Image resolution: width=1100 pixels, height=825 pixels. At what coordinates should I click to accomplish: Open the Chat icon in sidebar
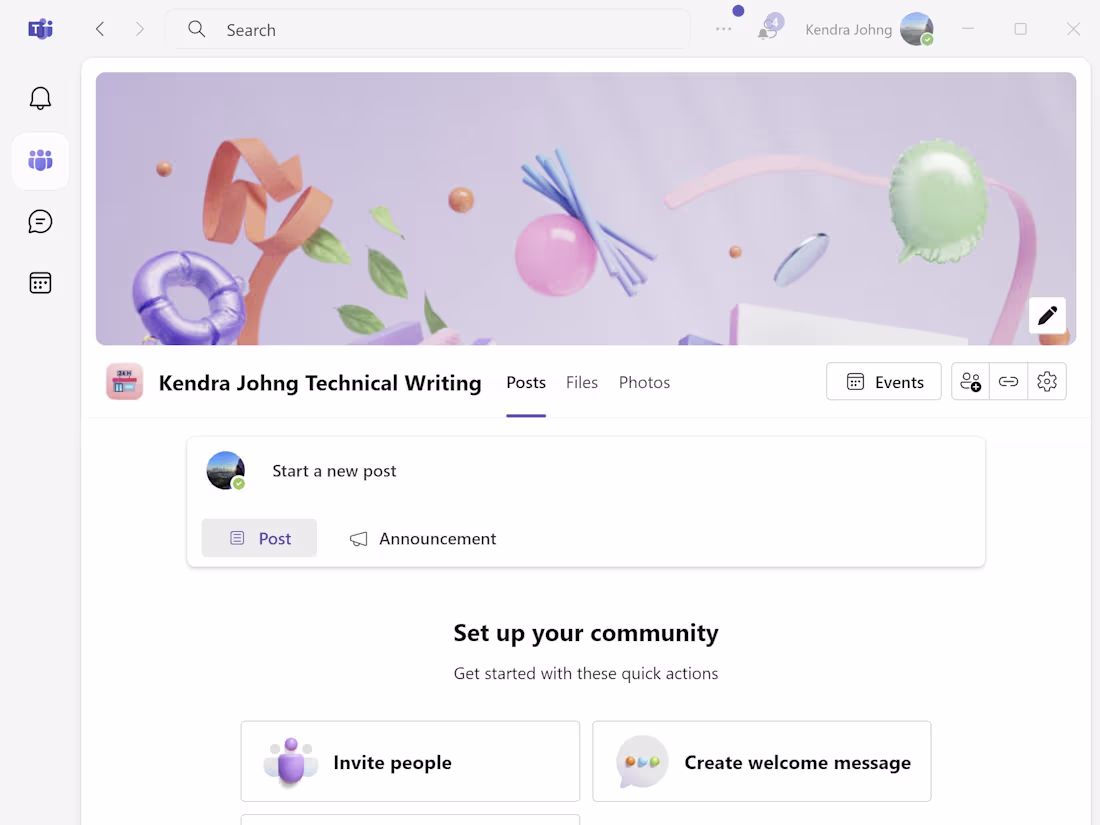coord(40,222)
